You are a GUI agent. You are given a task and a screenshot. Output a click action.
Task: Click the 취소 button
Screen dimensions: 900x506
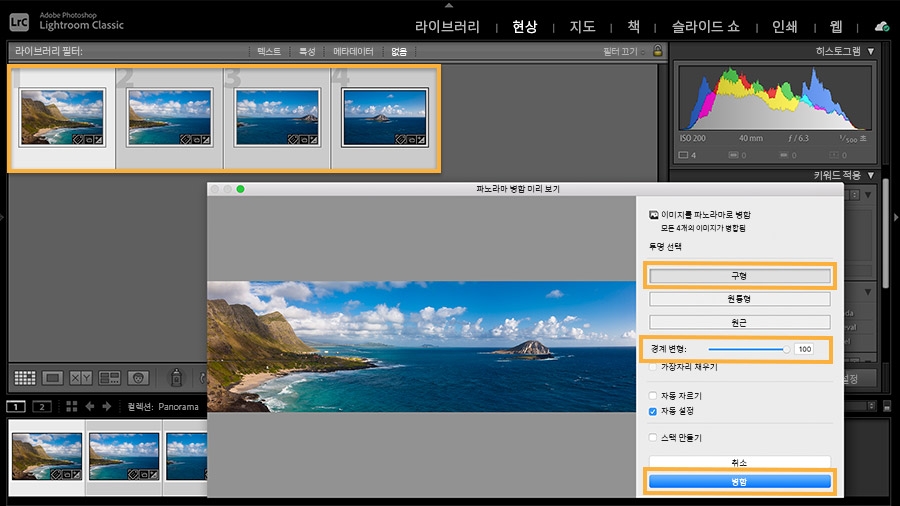point(739,462)
